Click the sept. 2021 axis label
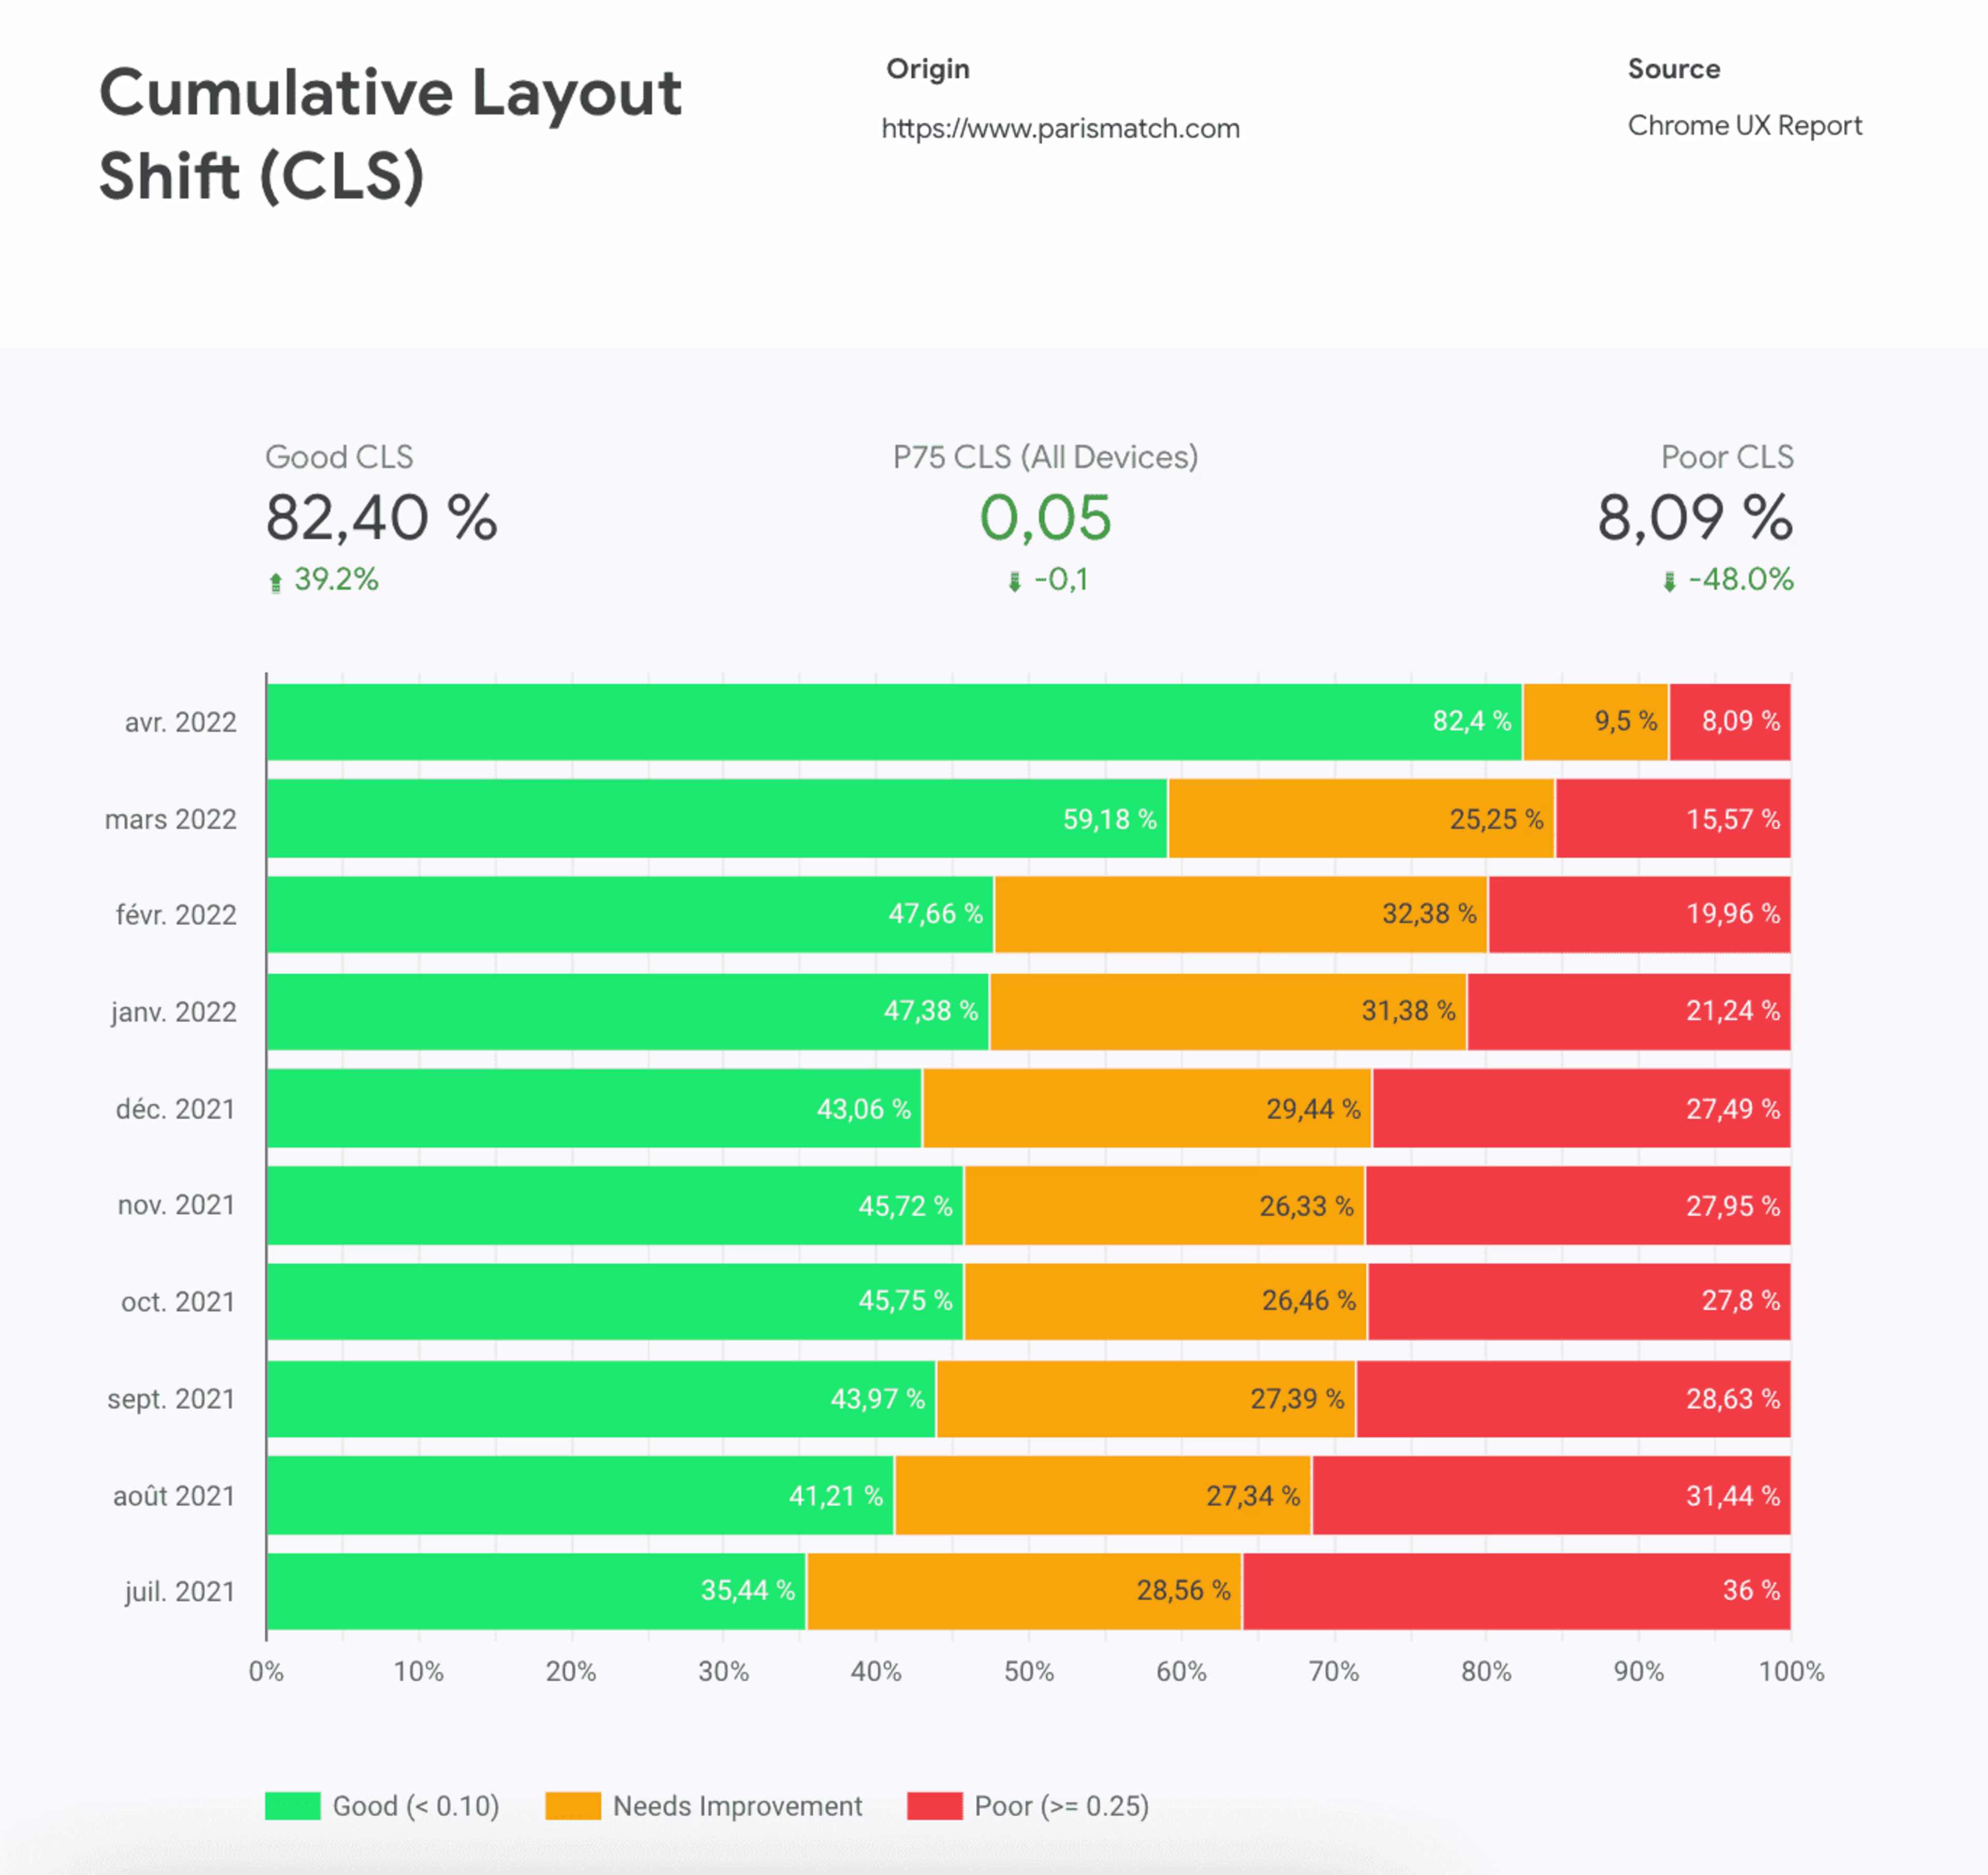1988x1875 pixels. [x=171, y=1398]
